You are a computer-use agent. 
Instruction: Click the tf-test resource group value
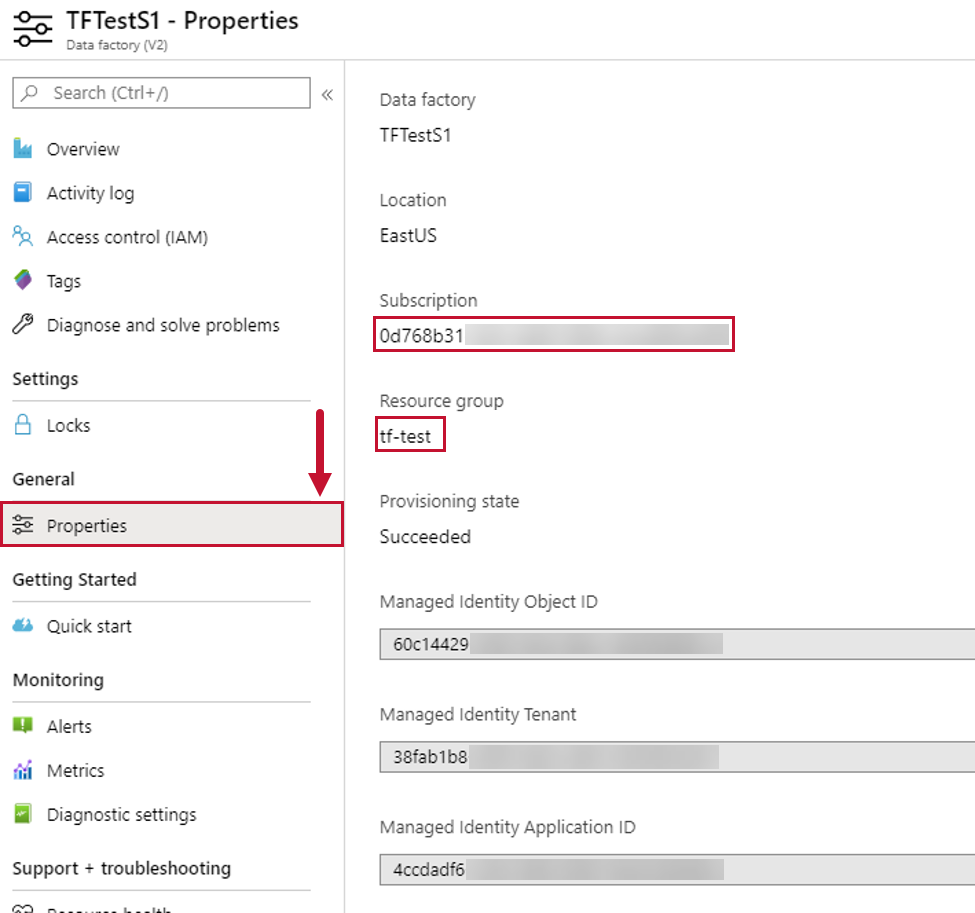[405, 436]
